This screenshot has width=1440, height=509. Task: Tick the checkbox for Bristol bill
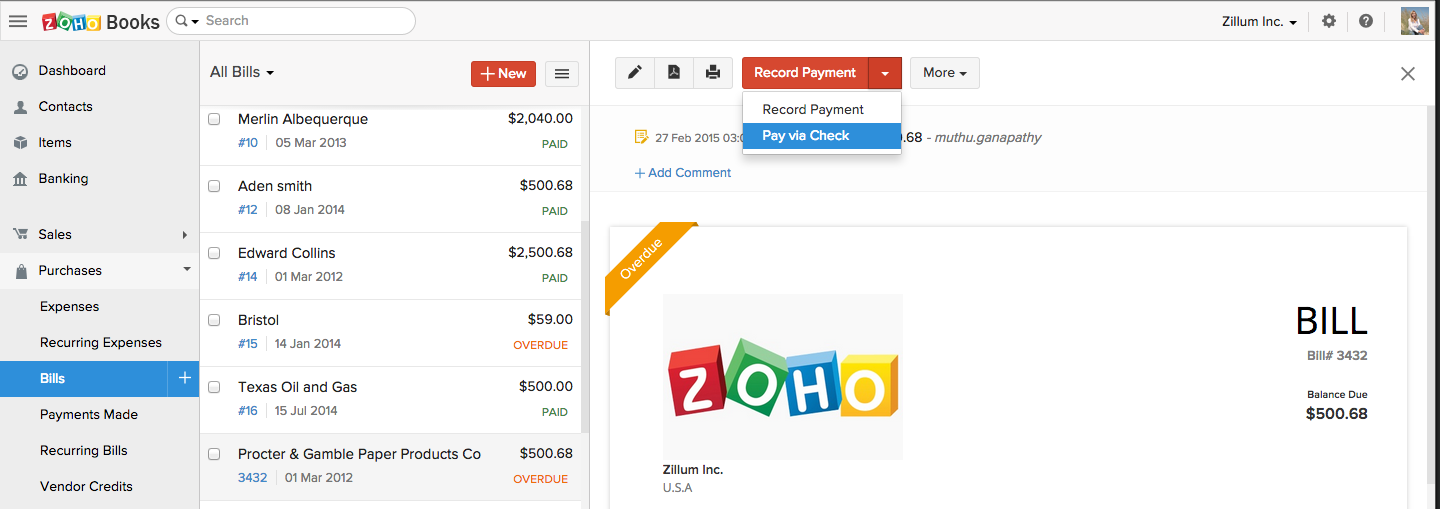(214, 320)
